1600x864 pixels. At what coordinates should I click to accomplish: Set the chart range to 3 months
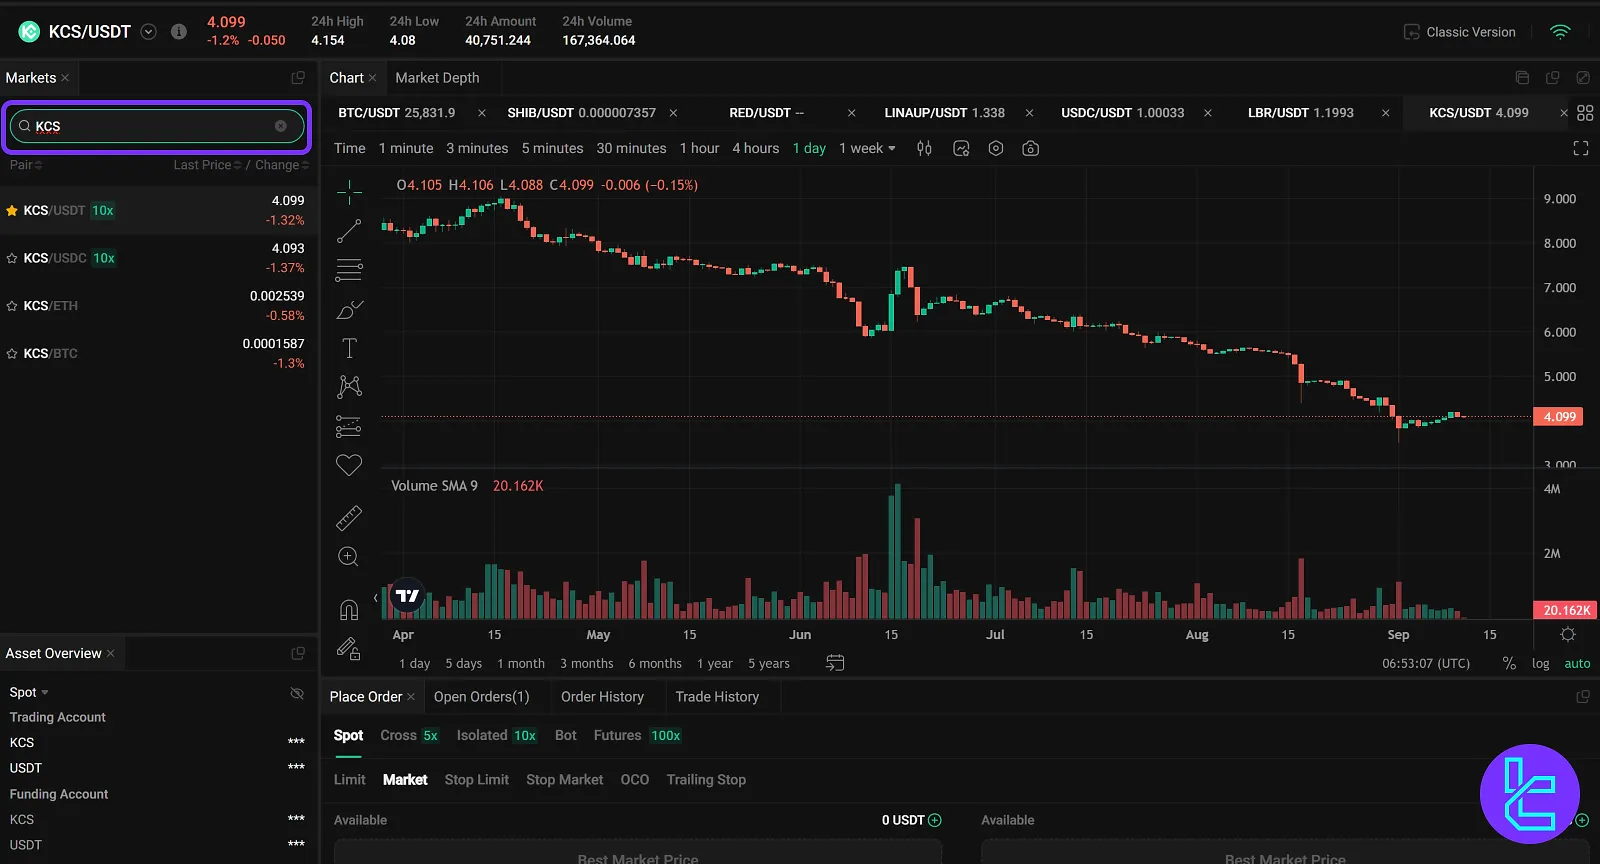pyautogui.click(x=587, y=663)
